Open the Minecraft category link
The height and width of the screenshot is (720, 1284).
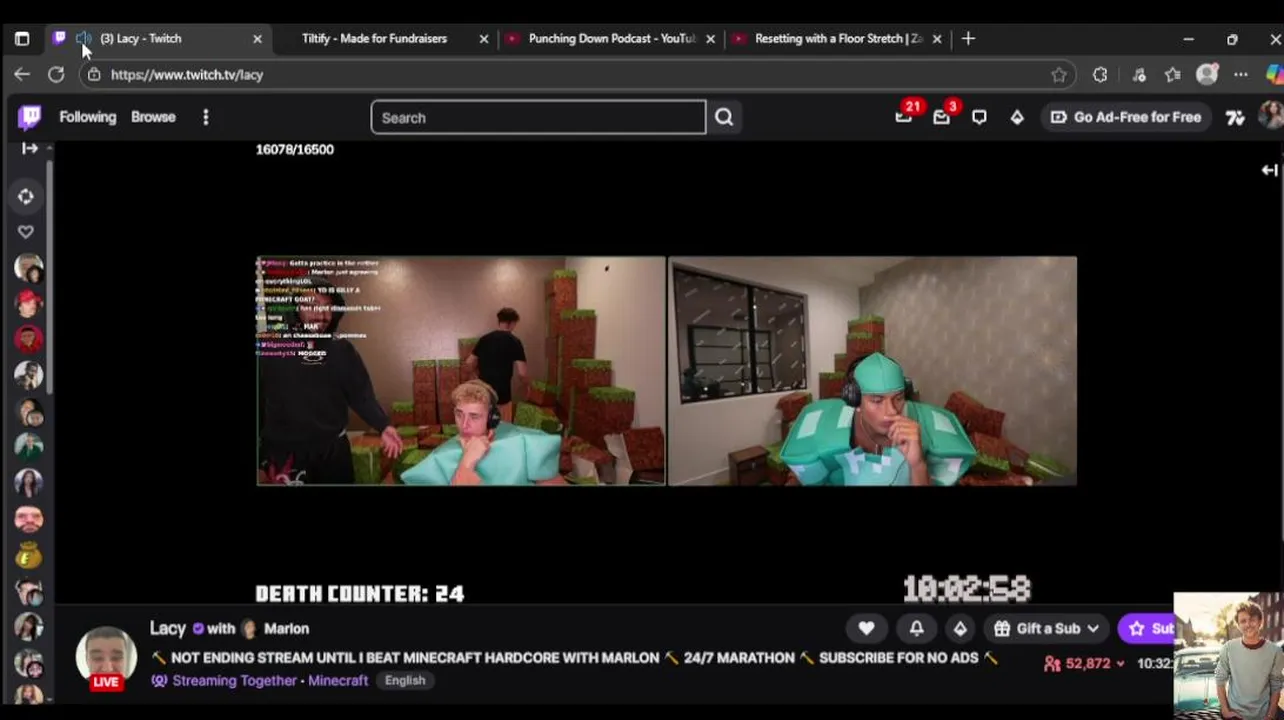(x=338, y=680)
